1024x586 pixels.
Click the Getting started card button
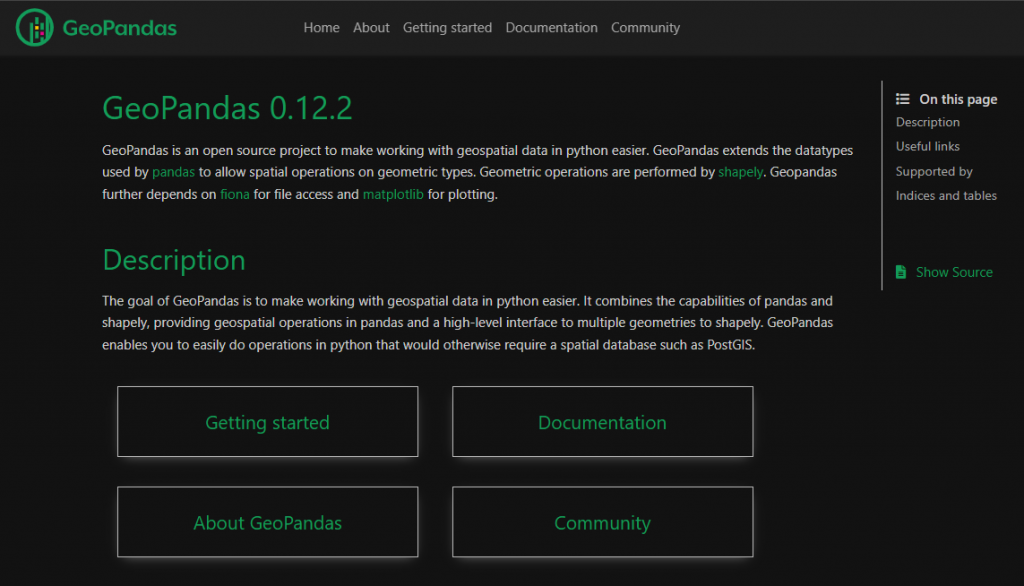click(x=267, y=422)
